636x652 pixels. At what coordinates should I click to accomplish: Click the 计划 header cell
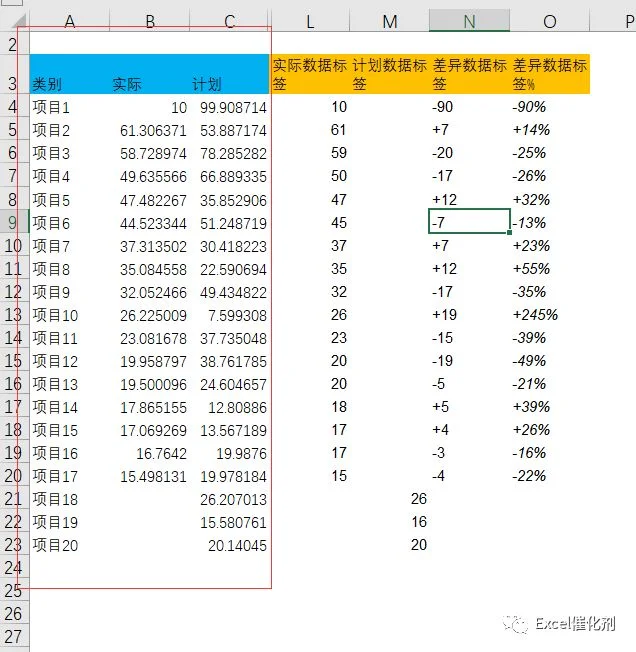[229, 74]
